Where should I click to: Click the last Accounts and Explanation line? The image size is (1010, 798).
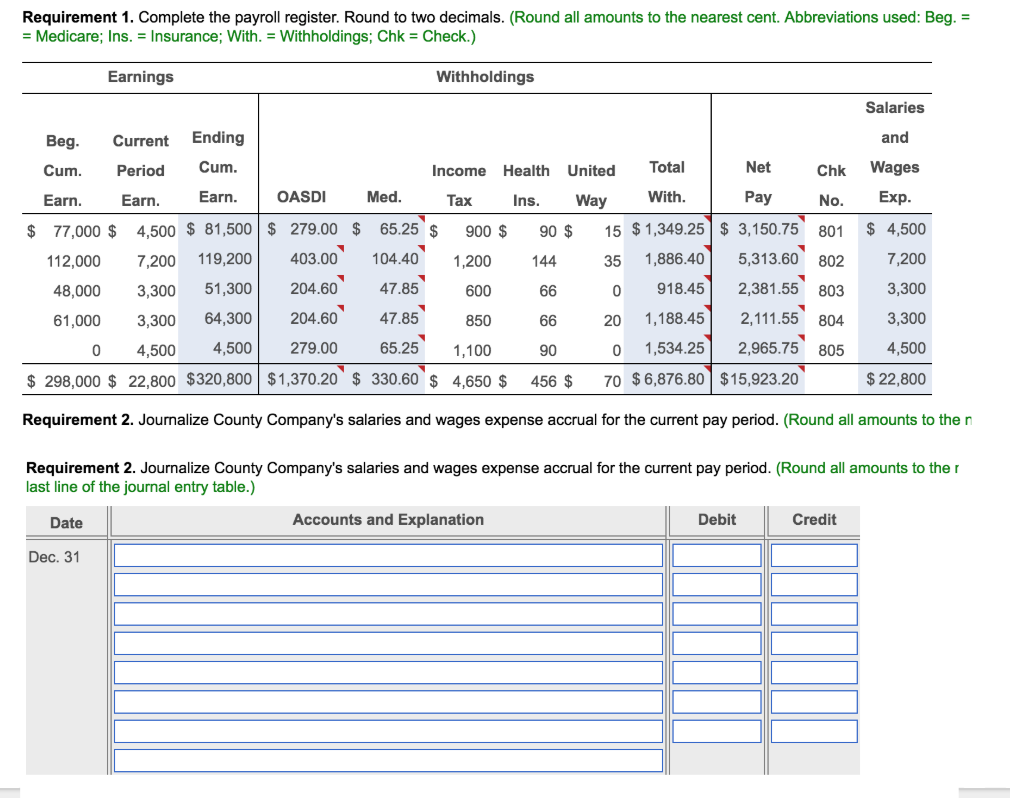point(390,760)
